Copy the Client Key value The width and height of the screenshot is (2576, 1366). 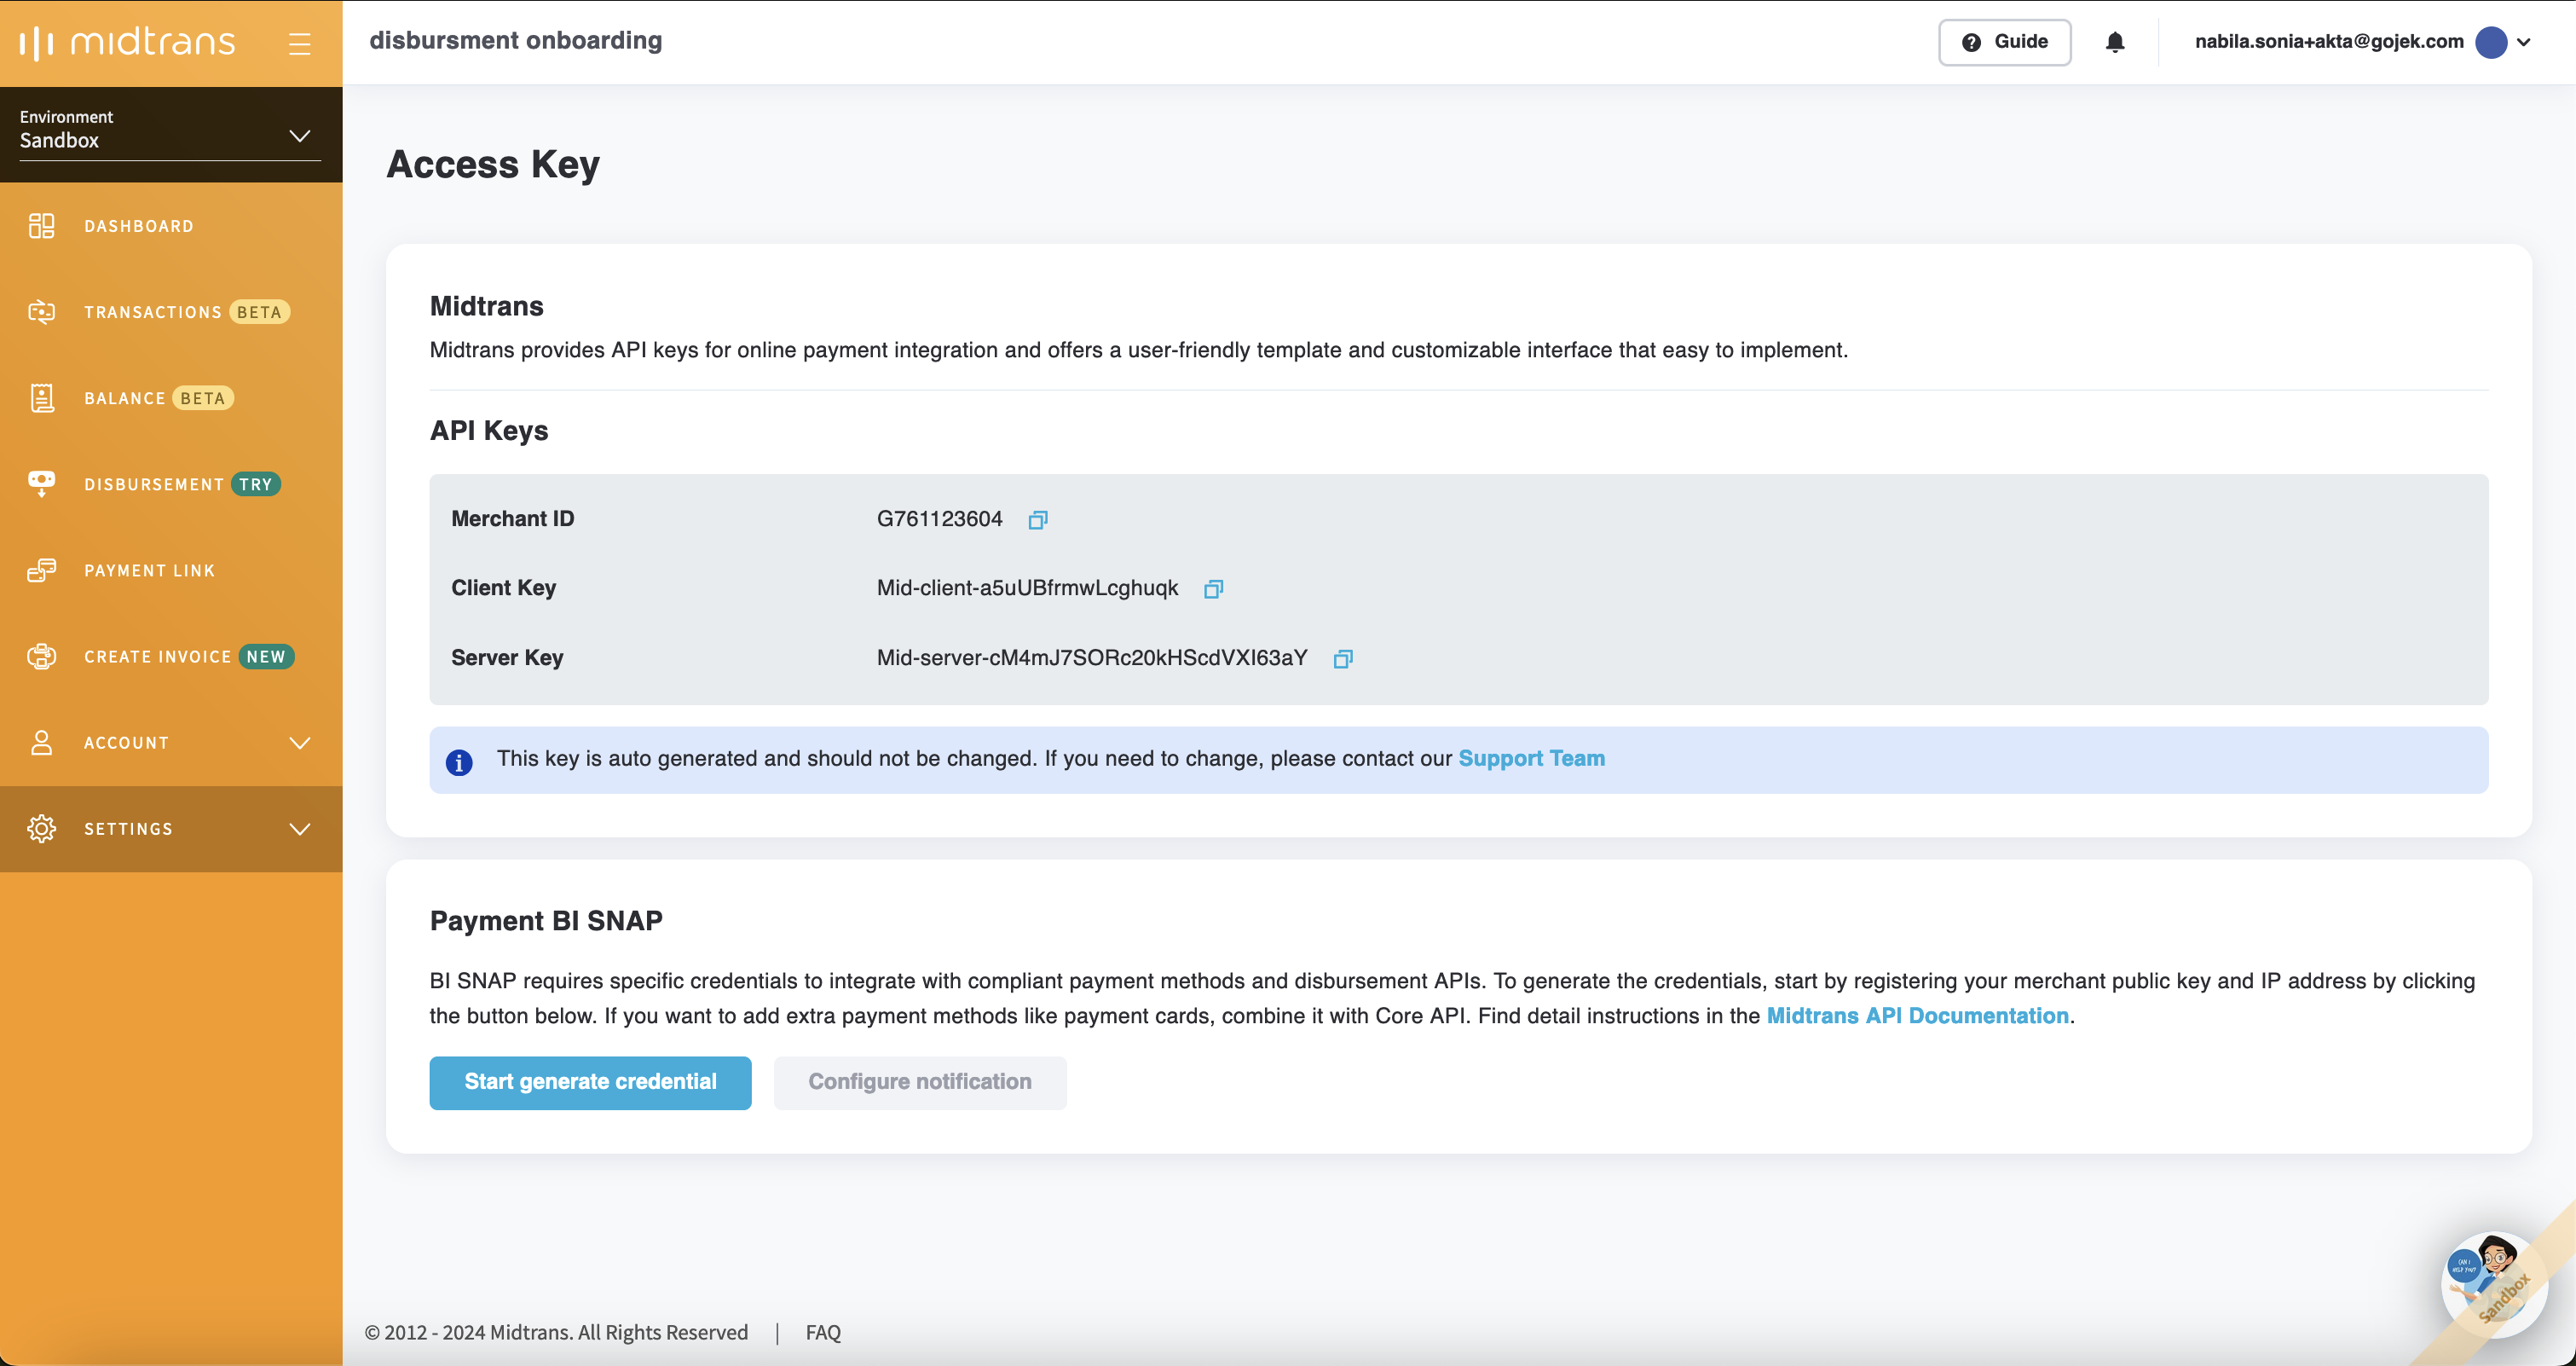1213,589
